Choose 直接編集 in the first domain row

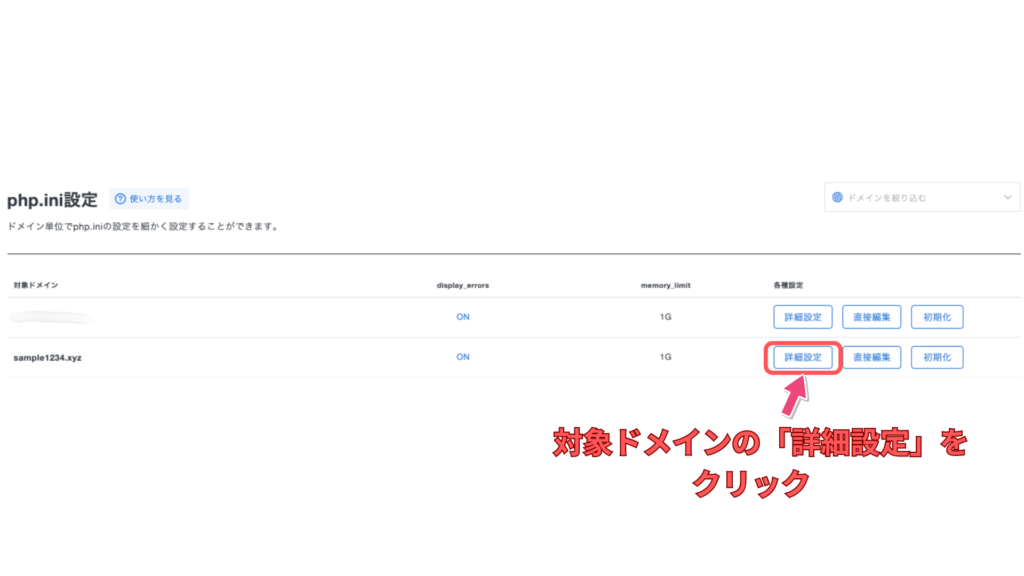[872, 317]
